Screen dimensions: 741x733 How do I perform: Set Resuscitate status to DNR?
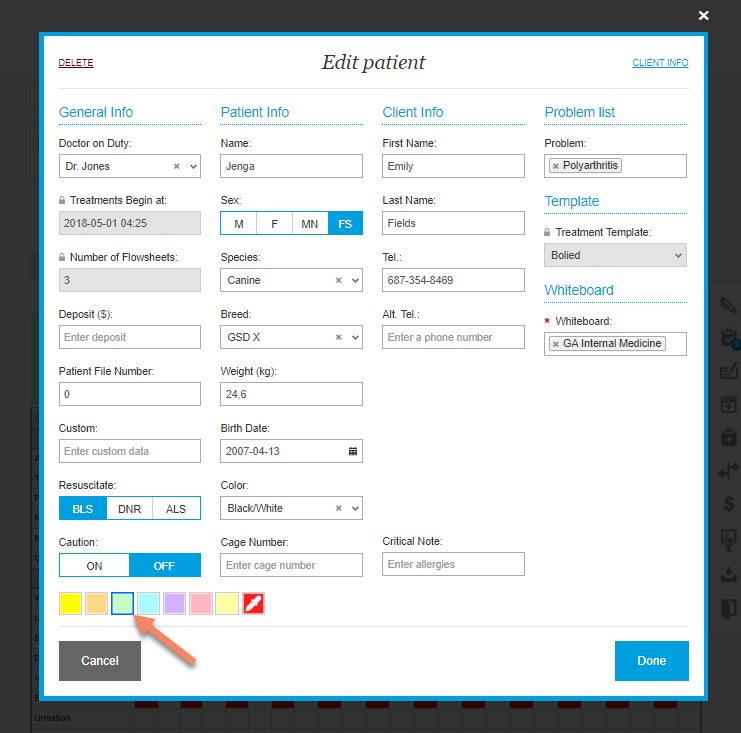click(x=130, y=509)
